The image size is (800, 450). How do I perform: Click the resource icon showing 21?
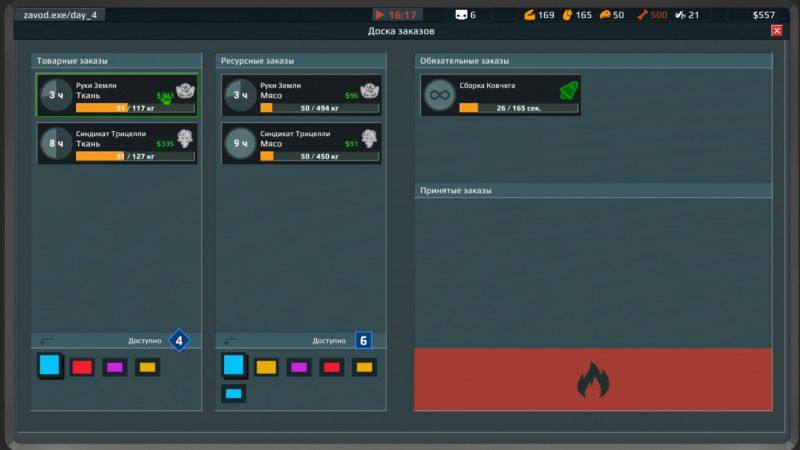click(x=680, y=15)
